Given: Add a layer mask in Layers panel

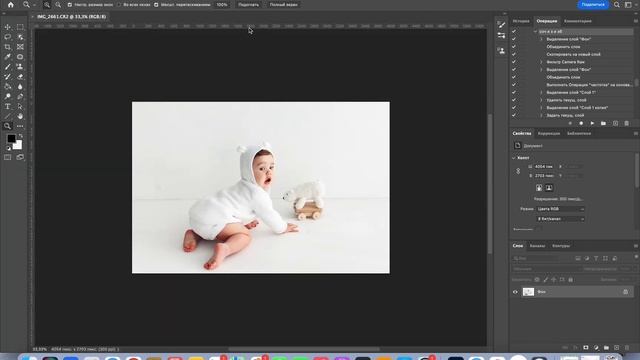Looking at the screenshot, I should click(x=586, y=347).
